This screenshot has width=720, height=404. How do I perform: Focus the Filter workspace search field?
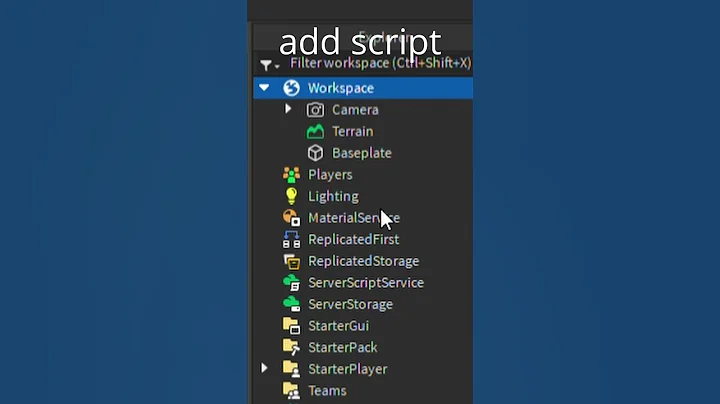pos(381,63)
